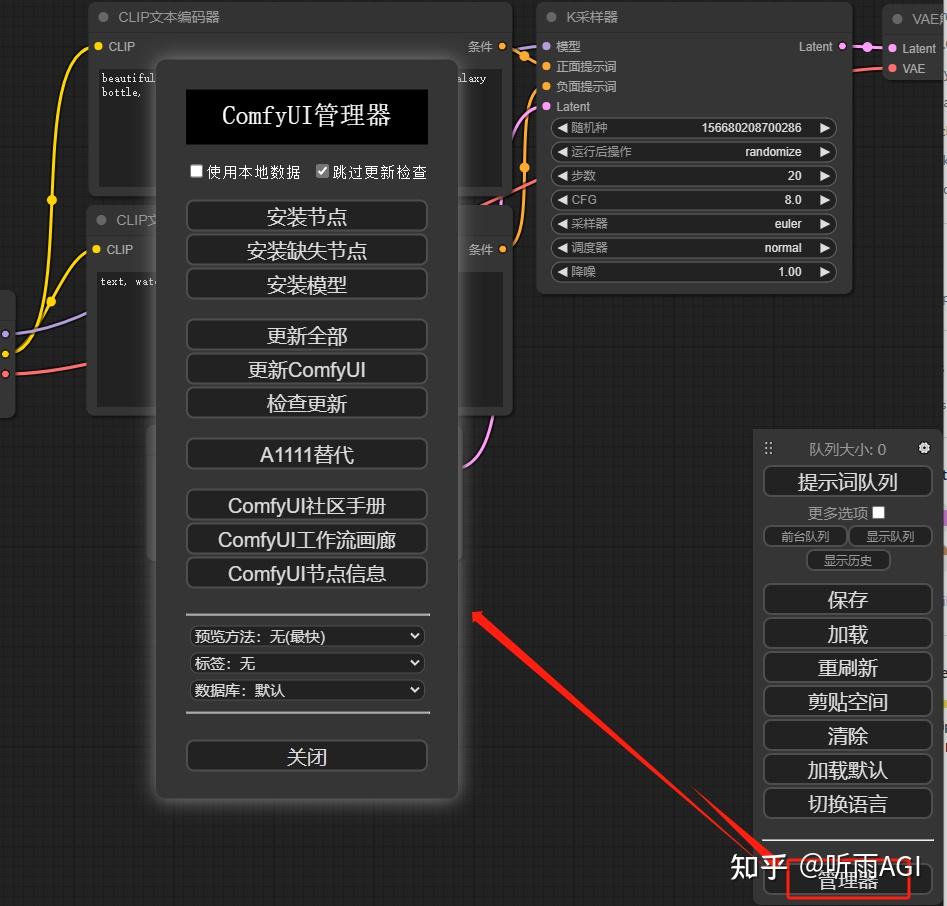Screen dimensions: 947x906
Task: Switch 采样器 sampler using right arrow
Action: click(x=824, y=224)
